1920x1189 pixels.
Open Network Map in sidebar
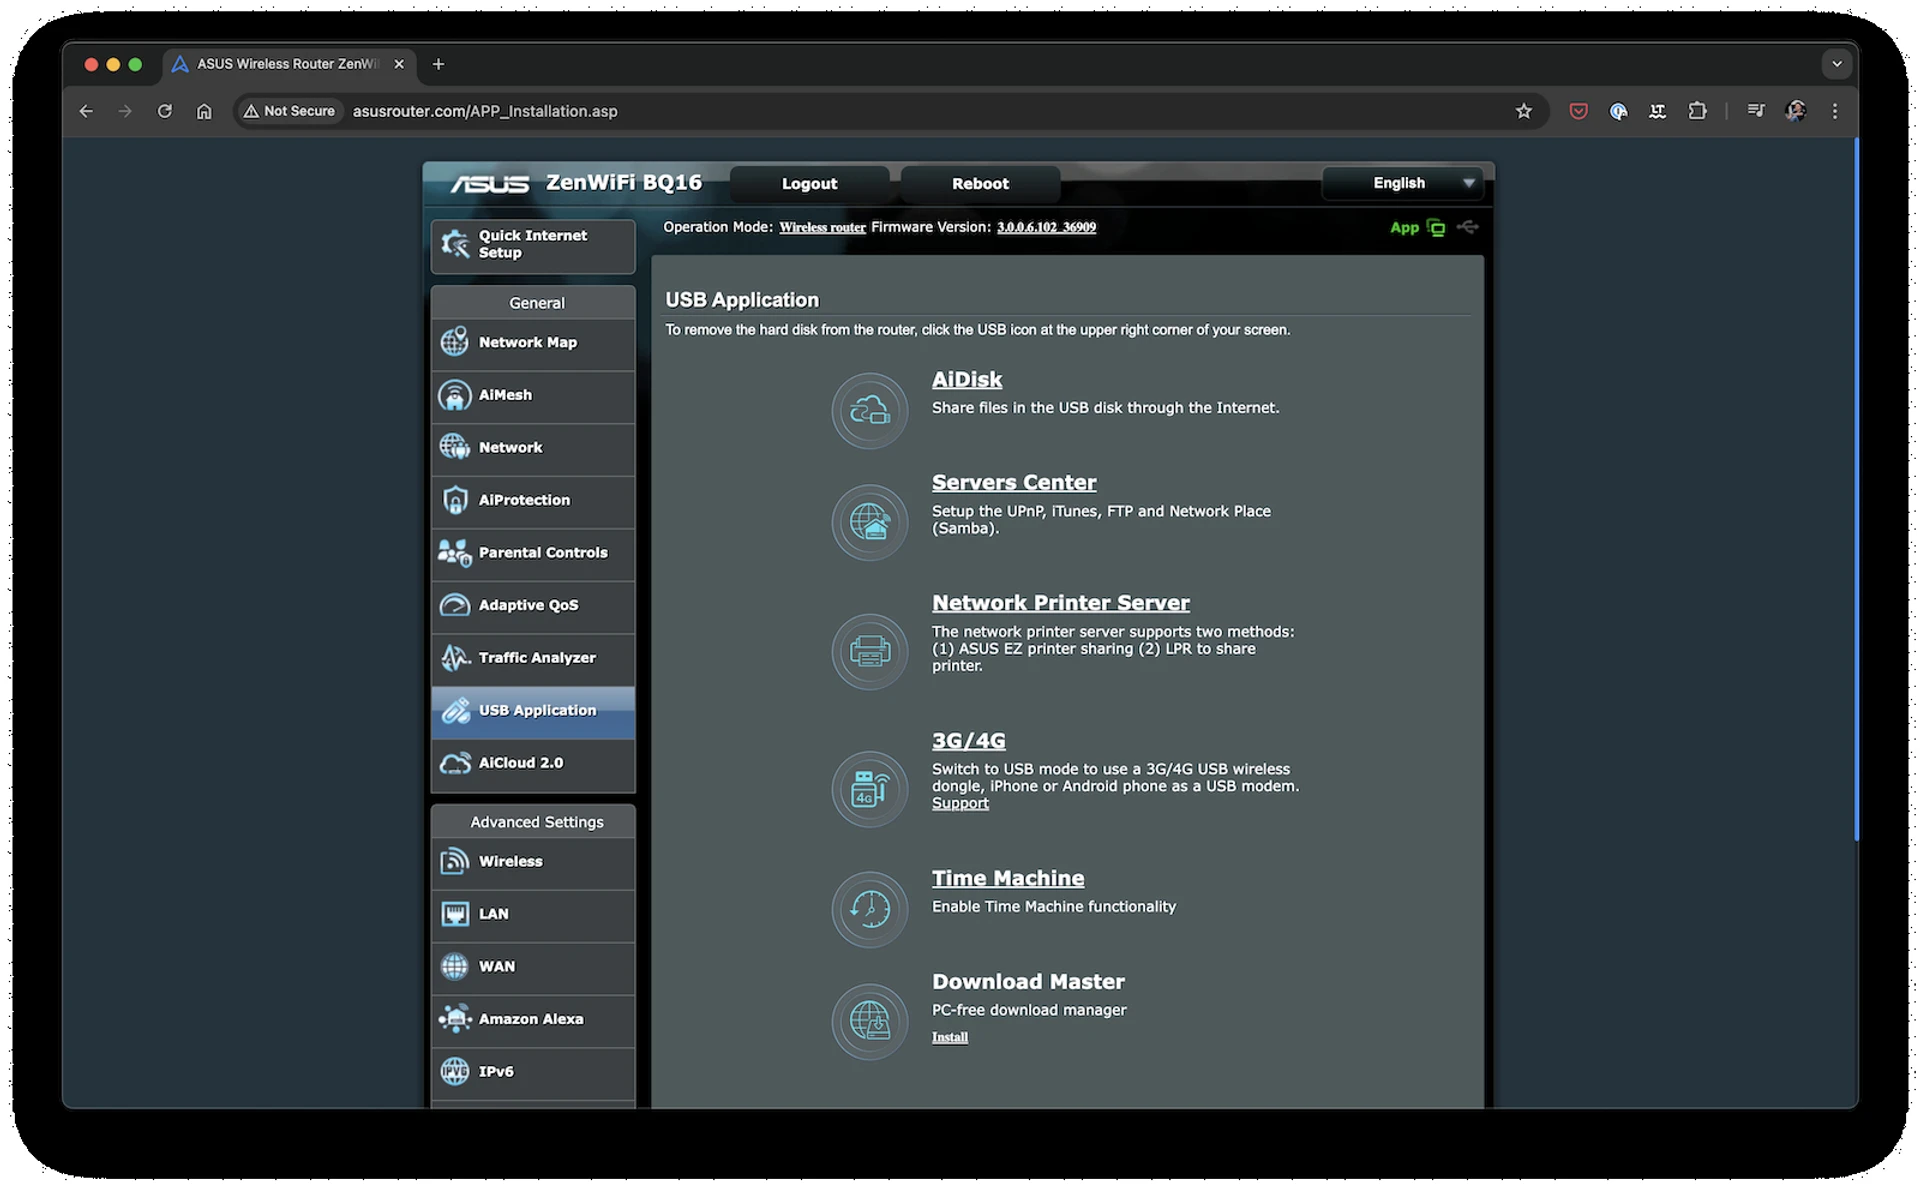tap(533, 343)
